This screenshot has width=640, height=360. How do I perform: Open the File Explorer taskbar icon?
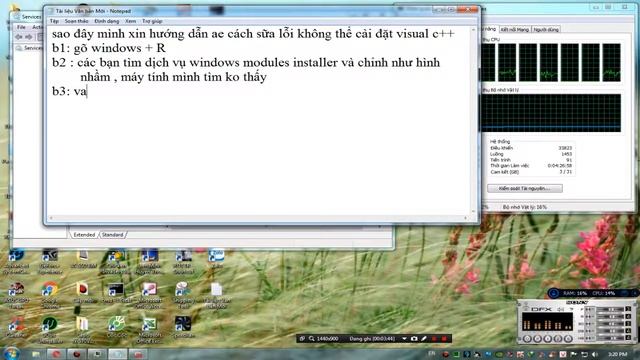pos(36,354)
